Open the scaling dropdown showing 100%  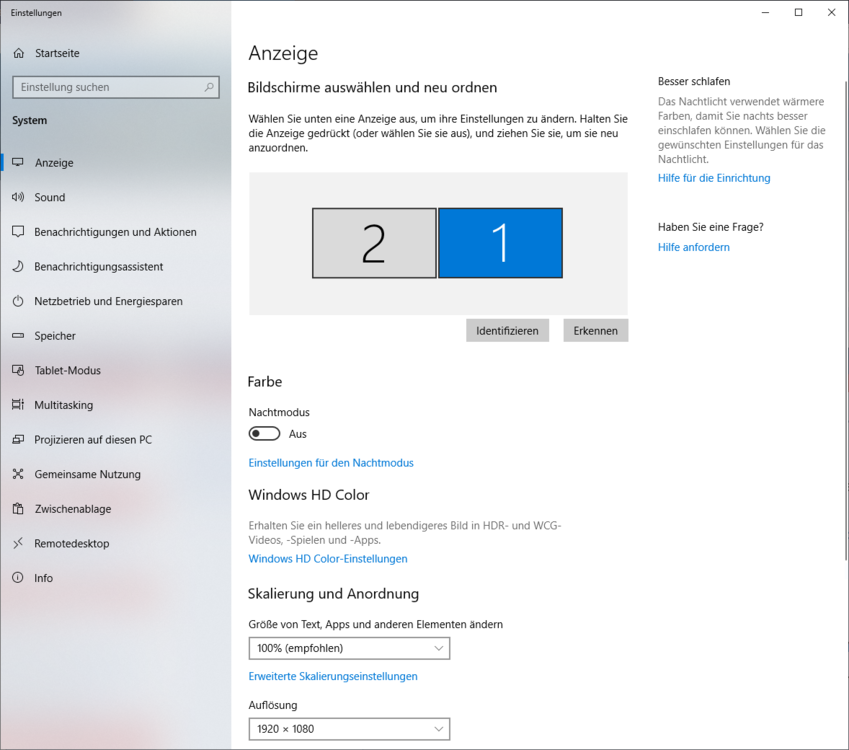[348, 648]
